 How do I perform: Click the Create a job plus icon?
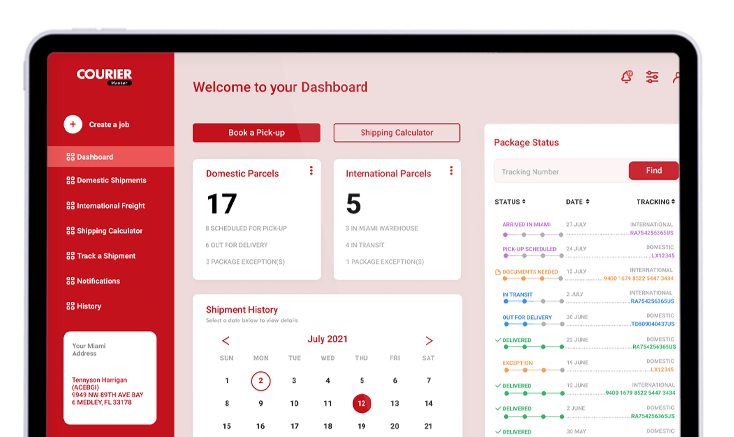(x=73, y=124)
